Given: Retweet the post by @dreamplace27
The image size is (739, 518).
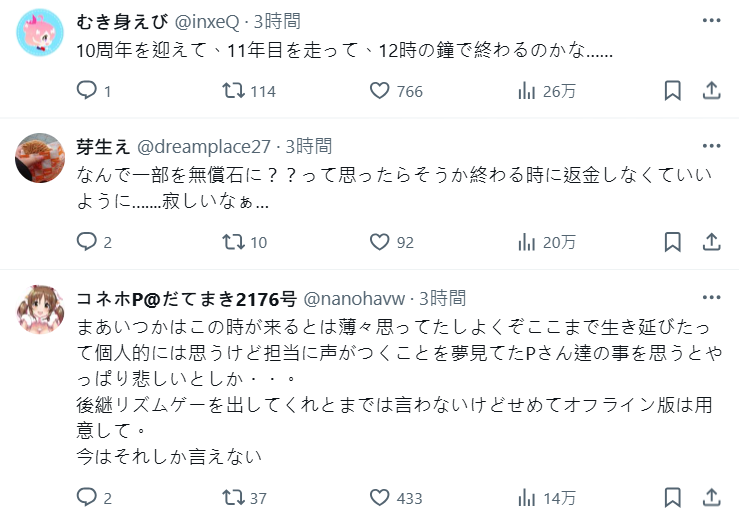Looking at the screenshot, I should pyautogui.click(x=232, y=241).
